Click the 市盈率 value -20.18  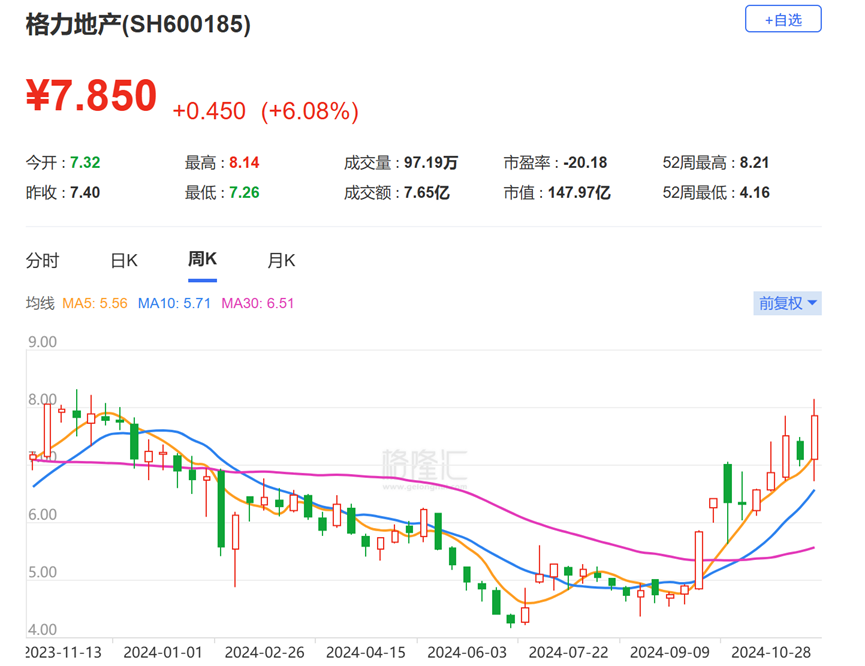pyautogui.click(x=585, y=163)
